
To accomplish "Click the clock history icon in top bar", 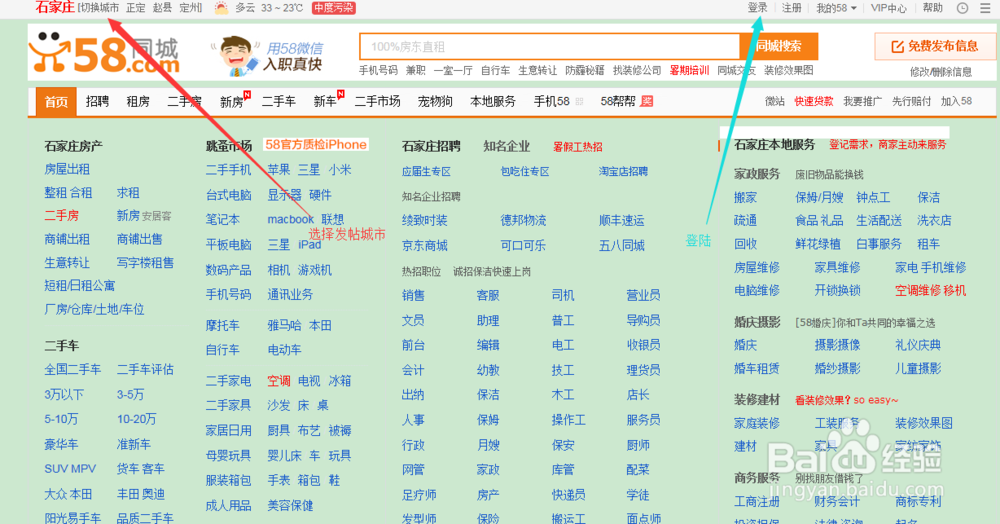I will coord(963,8).
